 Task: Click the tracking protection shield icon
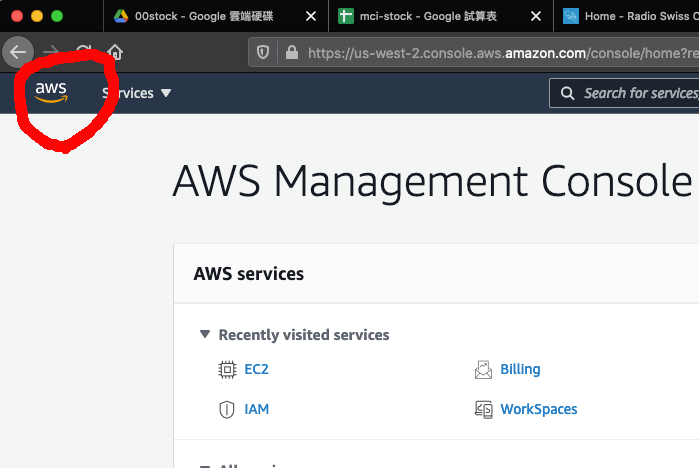(x=264, y=52)
